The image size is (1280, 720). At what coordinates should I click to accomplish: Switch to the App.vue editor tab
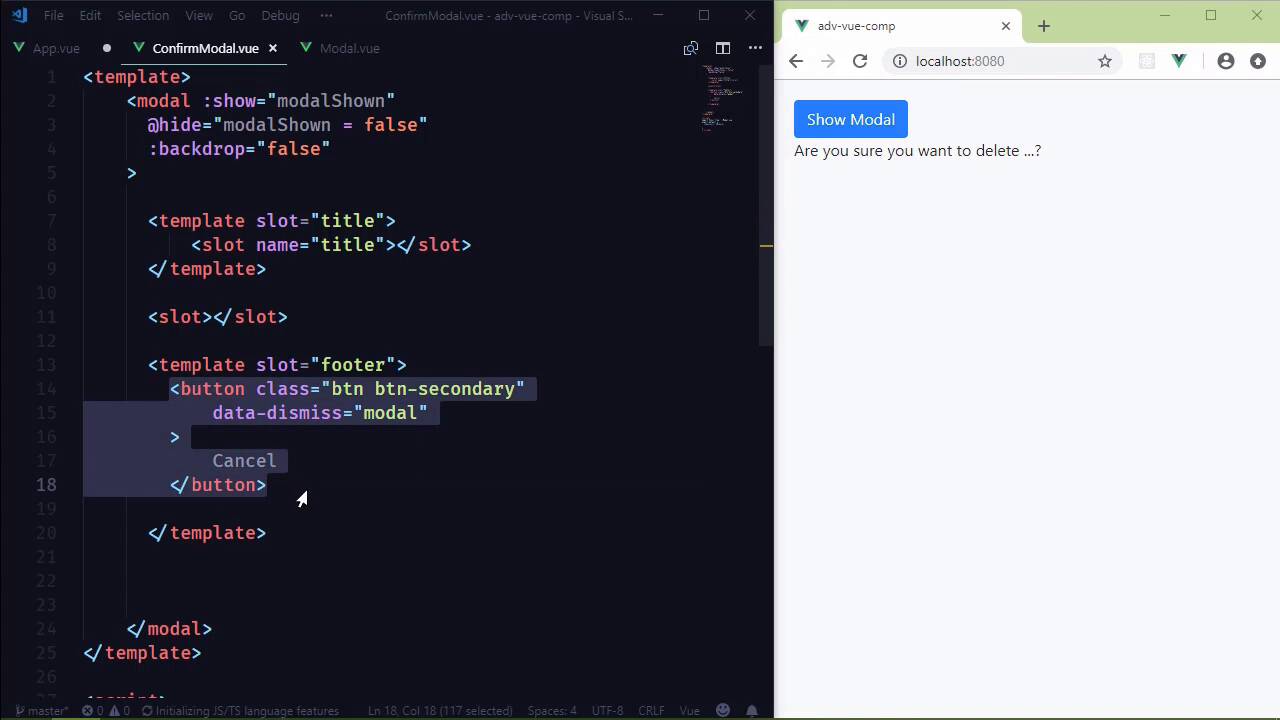click(56, 48)
